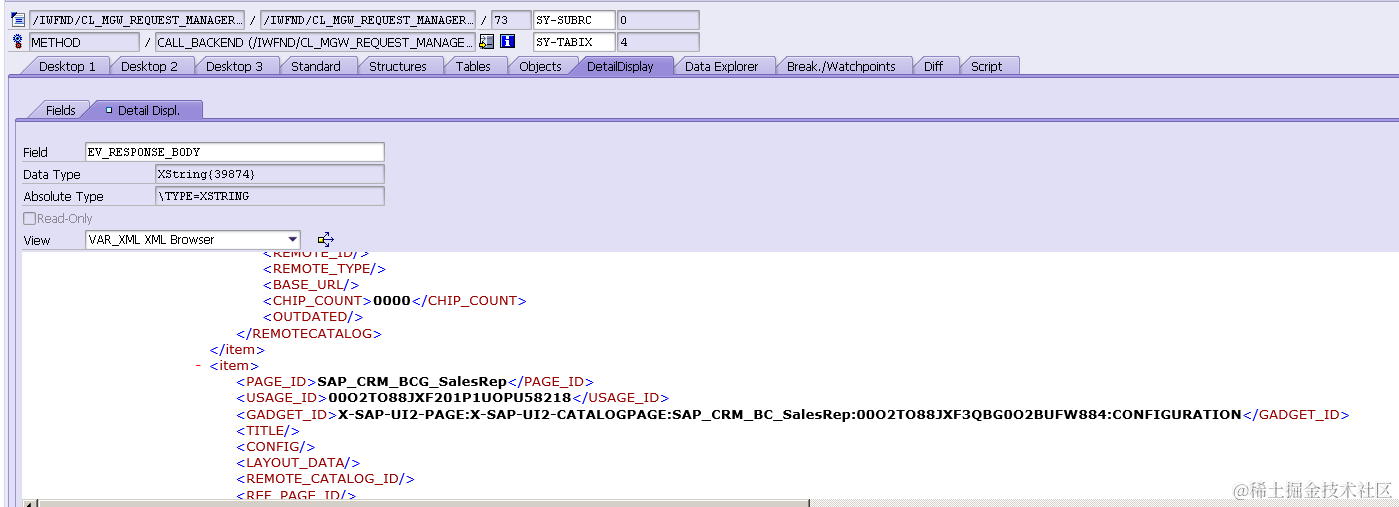
Task: Click the </REMOTECATALOG> closing tag
Action: point(309,333)
